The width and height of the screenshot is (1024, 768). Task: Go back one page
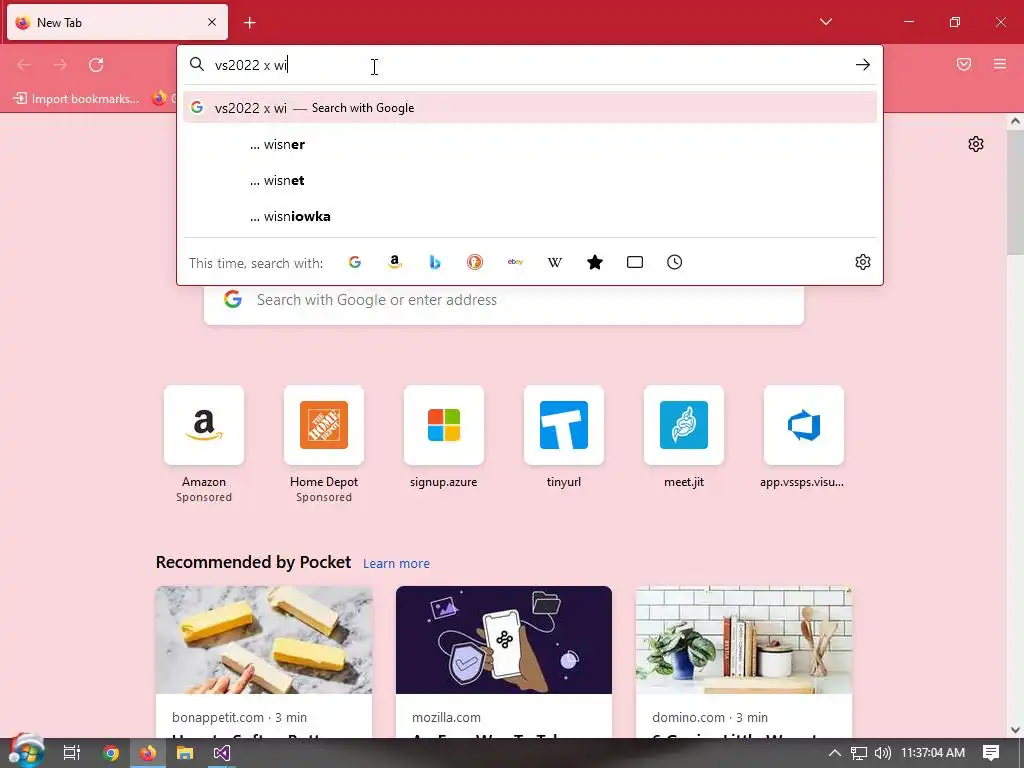click(24, 65)
